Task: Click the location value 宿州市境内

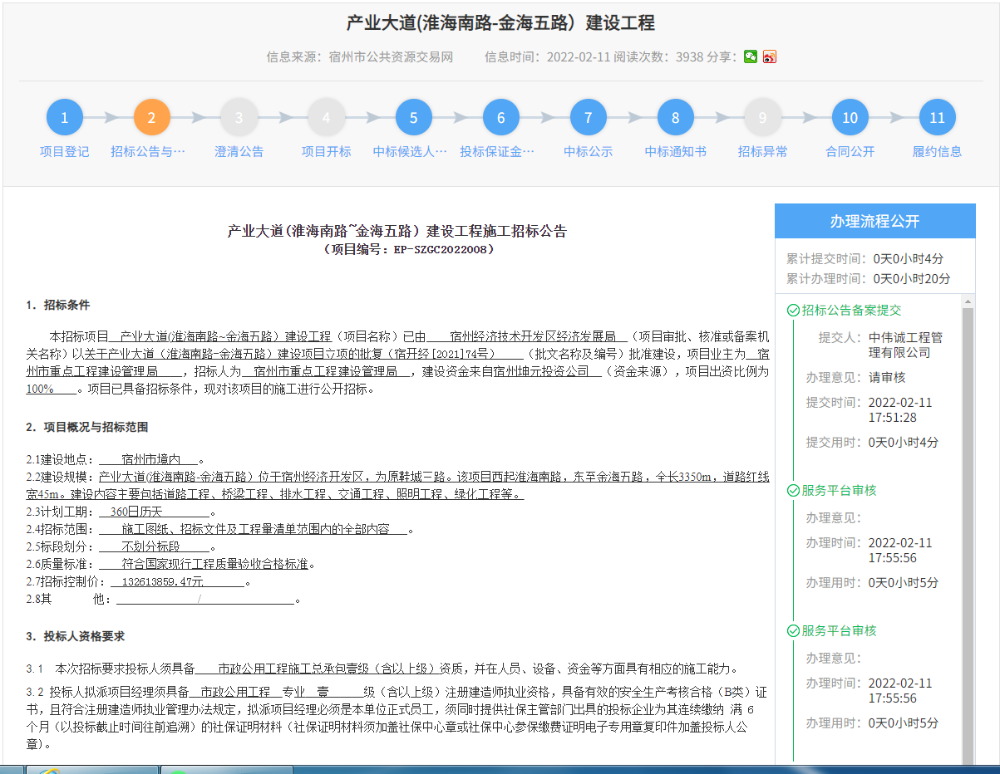Action: (x=151, y=459)
